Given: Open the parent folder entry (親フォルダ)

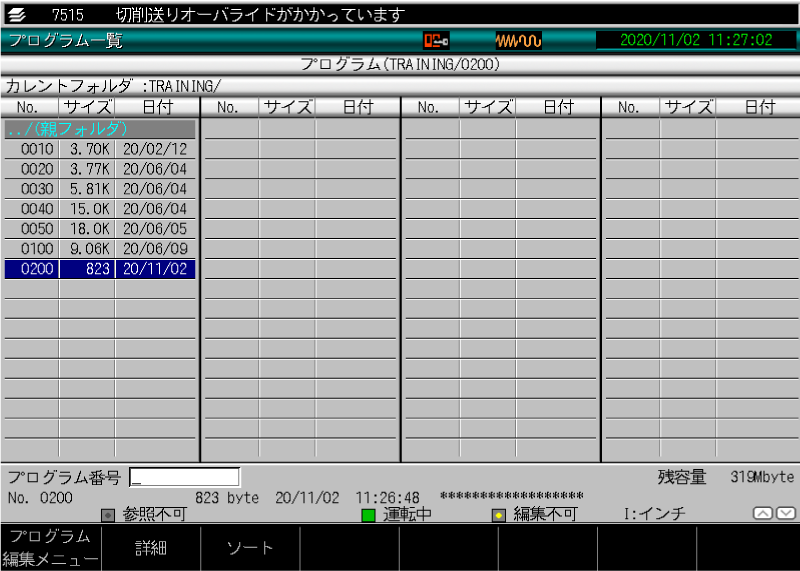Looking at the screenshot, I should 100,129.
